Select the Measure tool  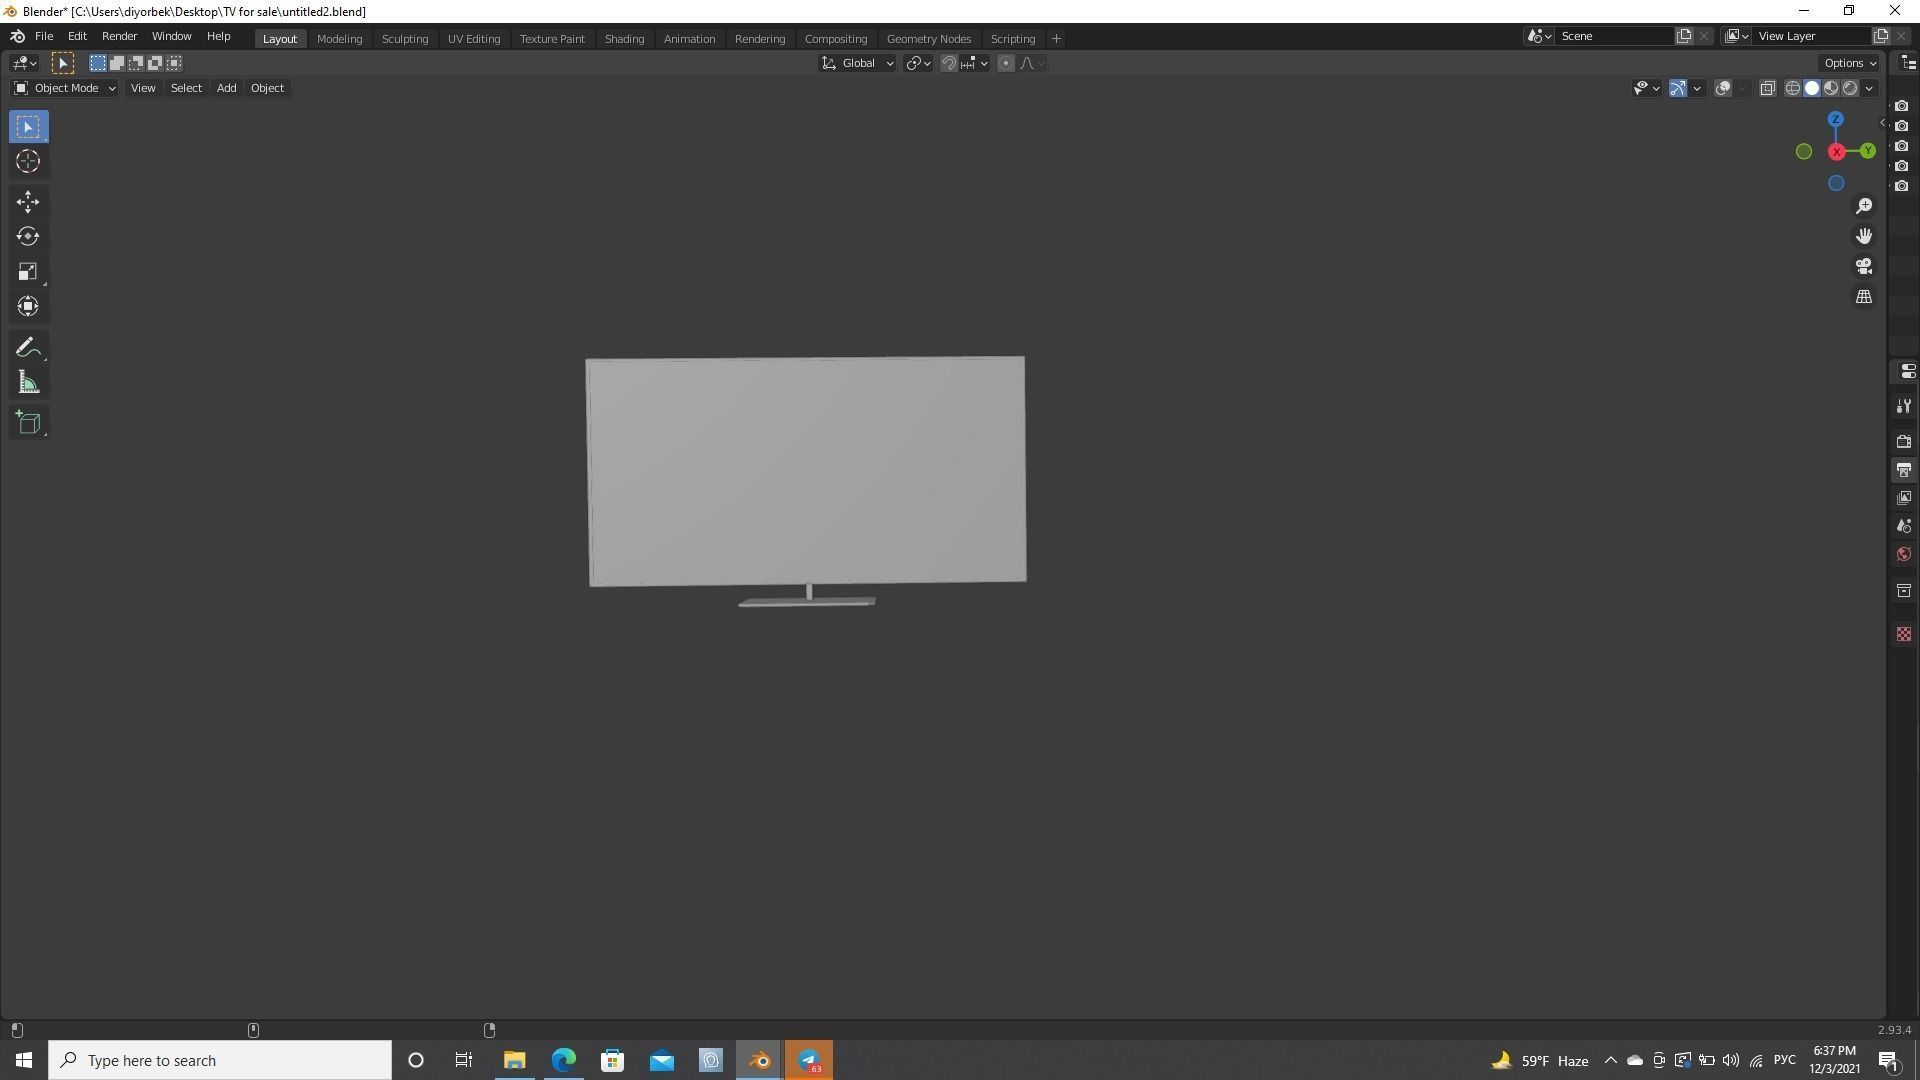[28, 383]
